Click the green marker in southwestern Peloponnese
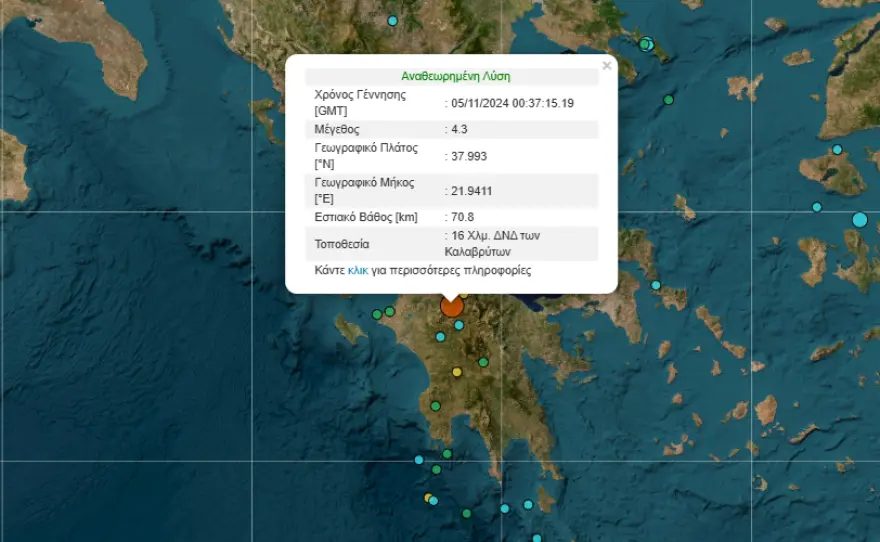Image resolution: width=880 pixels, height=542 pixels. [436, 406]
